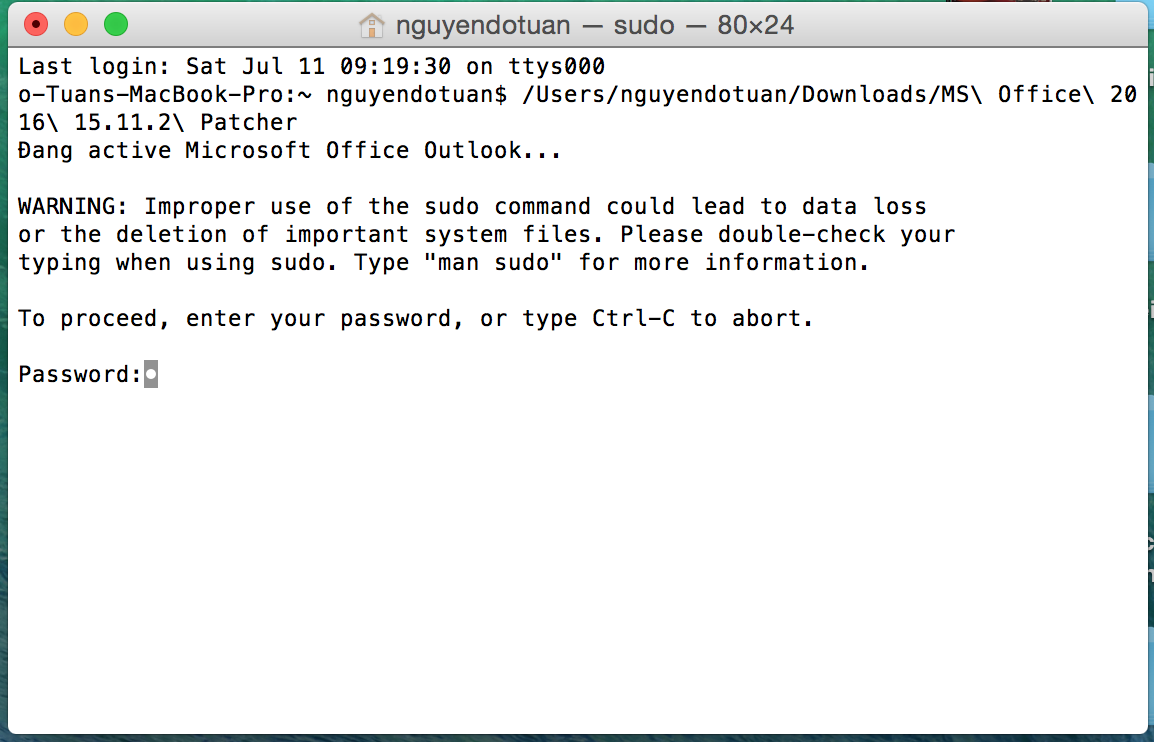
Task: Click the home folder icon in title bar
Action: tap(371, 24)
